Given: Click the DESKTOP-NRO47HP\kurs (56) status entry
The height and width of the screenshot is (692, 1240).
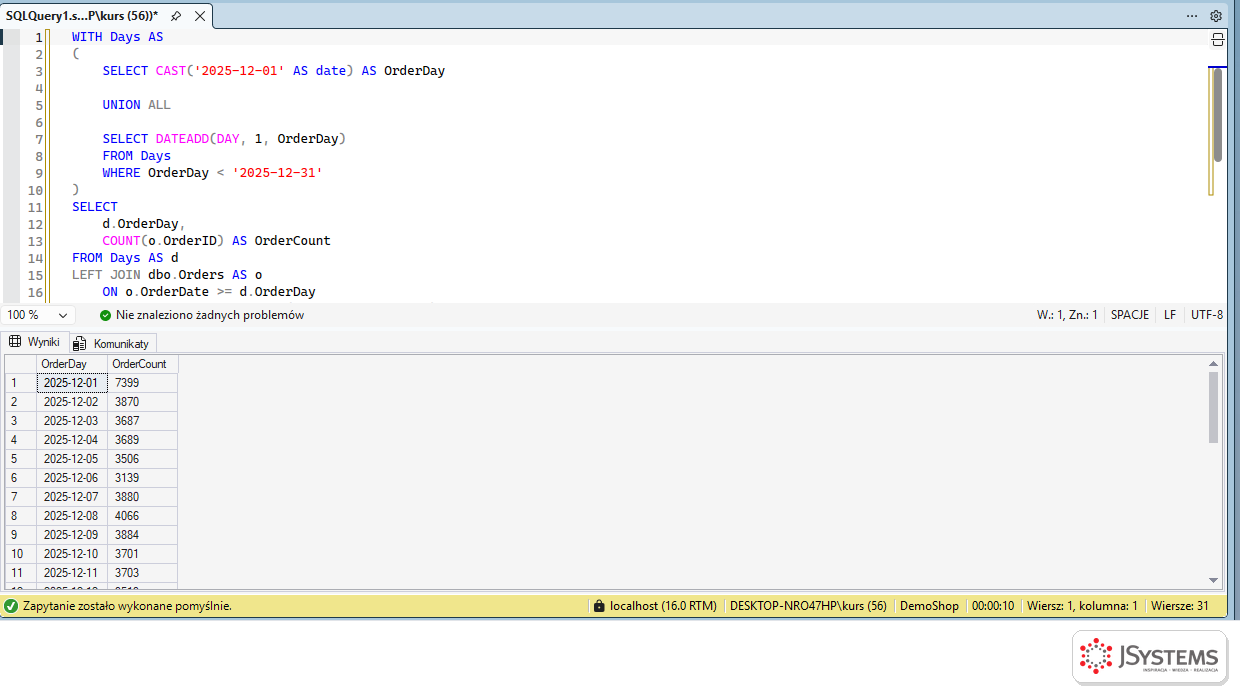Looking at the screenshot, I should pyautogui.click(x=808, y=606).
